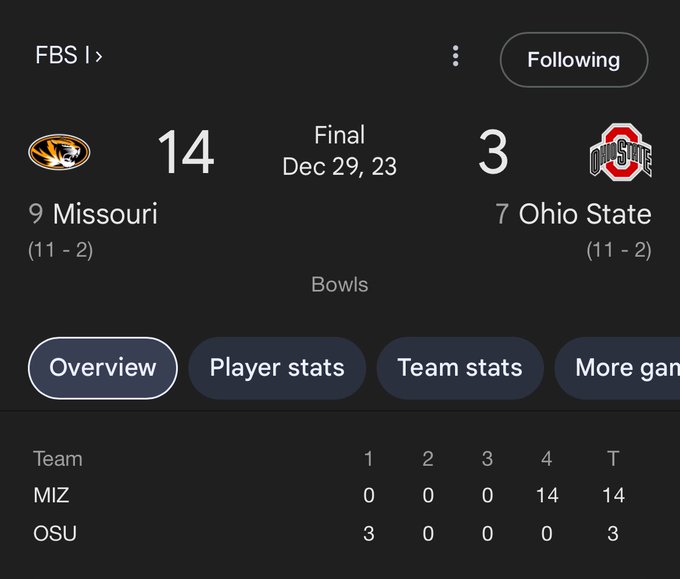Select the OSU row in scoreboard
The image size is (680, 579).
[330, 533]
